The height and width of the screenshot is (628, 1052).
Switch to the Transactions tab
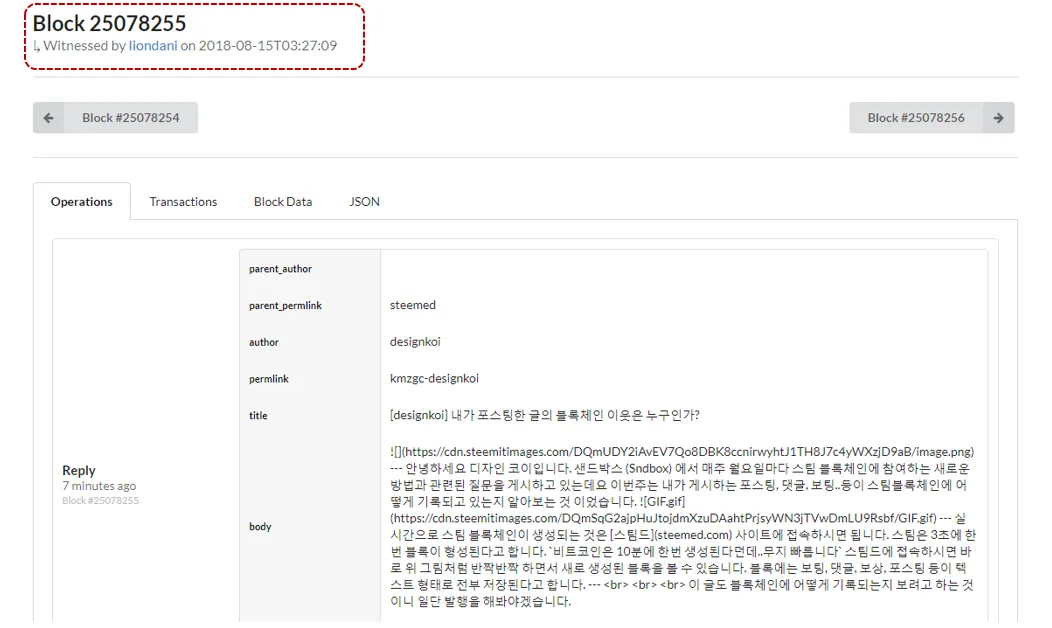click(x=183, y=201)
